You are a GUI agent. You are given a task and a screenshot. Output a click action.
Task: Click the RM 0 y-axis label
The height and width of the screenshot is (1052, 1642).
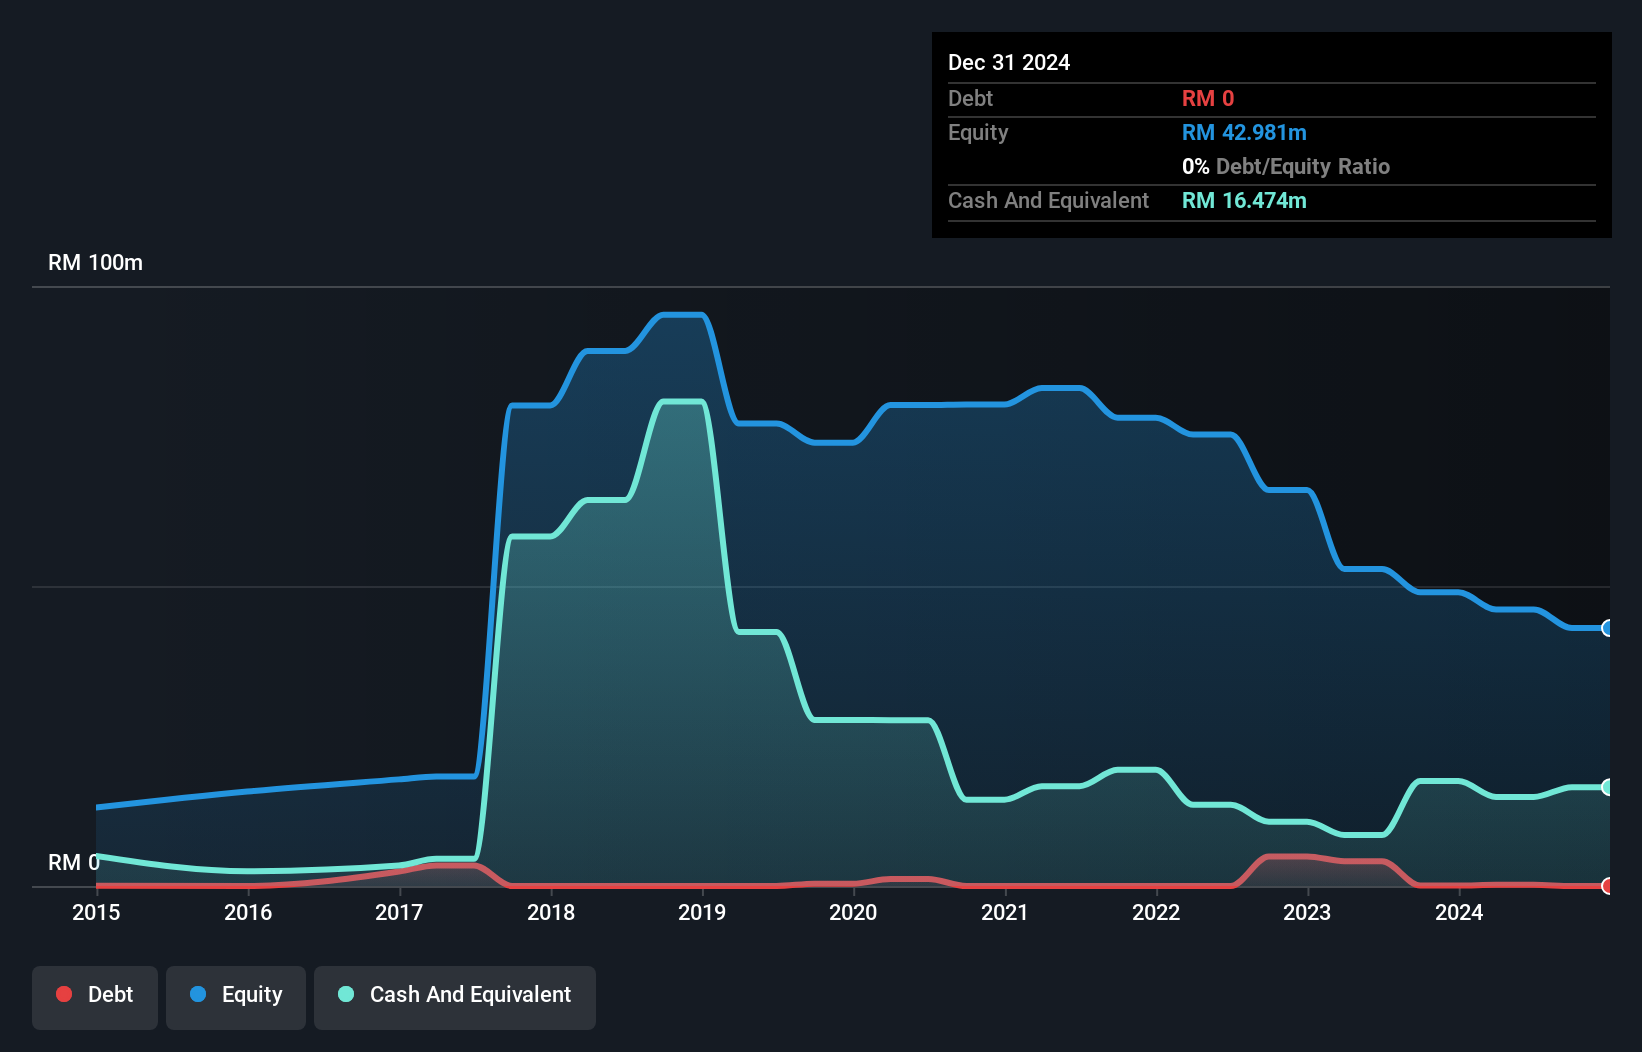point(74,862)
